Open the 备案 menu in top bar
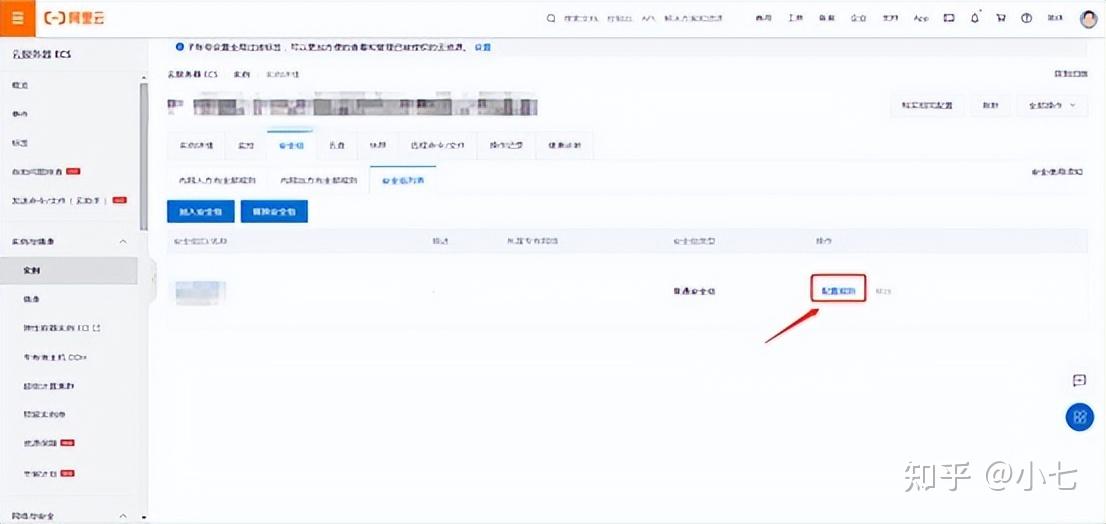Image resolution: width=1106 pixels, height=524 pixels. 827,18
